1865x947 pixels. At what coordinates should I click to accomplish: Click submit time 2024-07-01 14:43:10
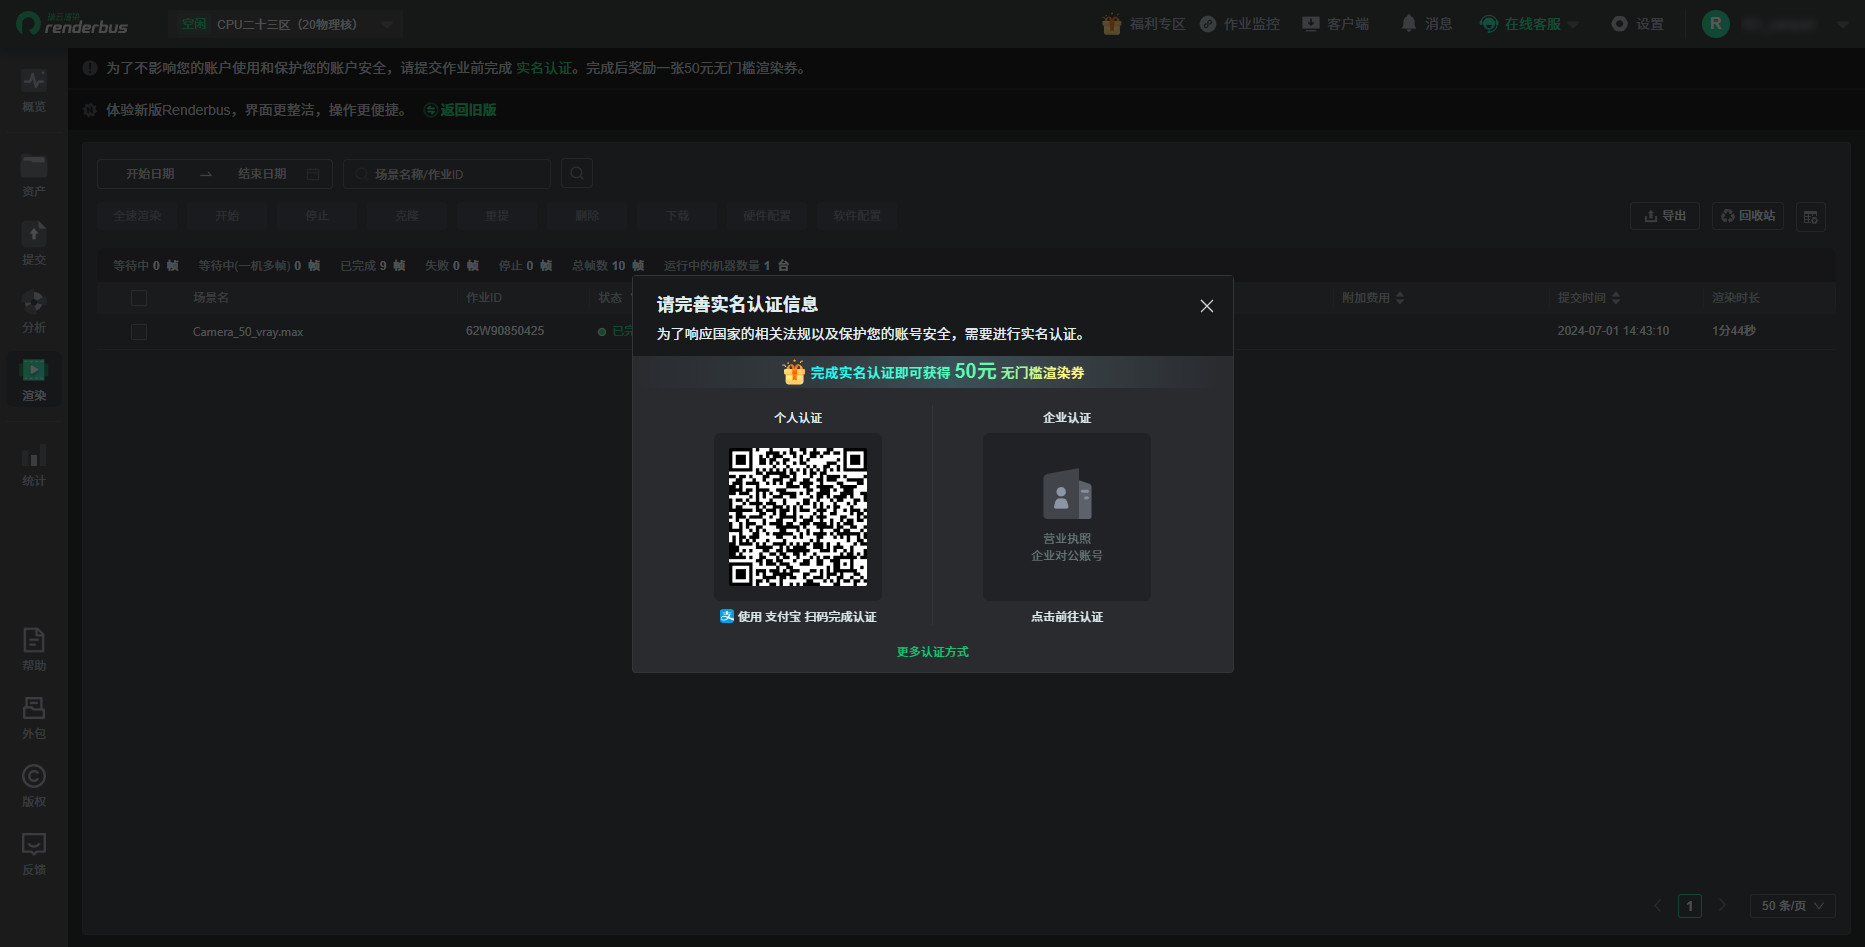click(1613, 331)
